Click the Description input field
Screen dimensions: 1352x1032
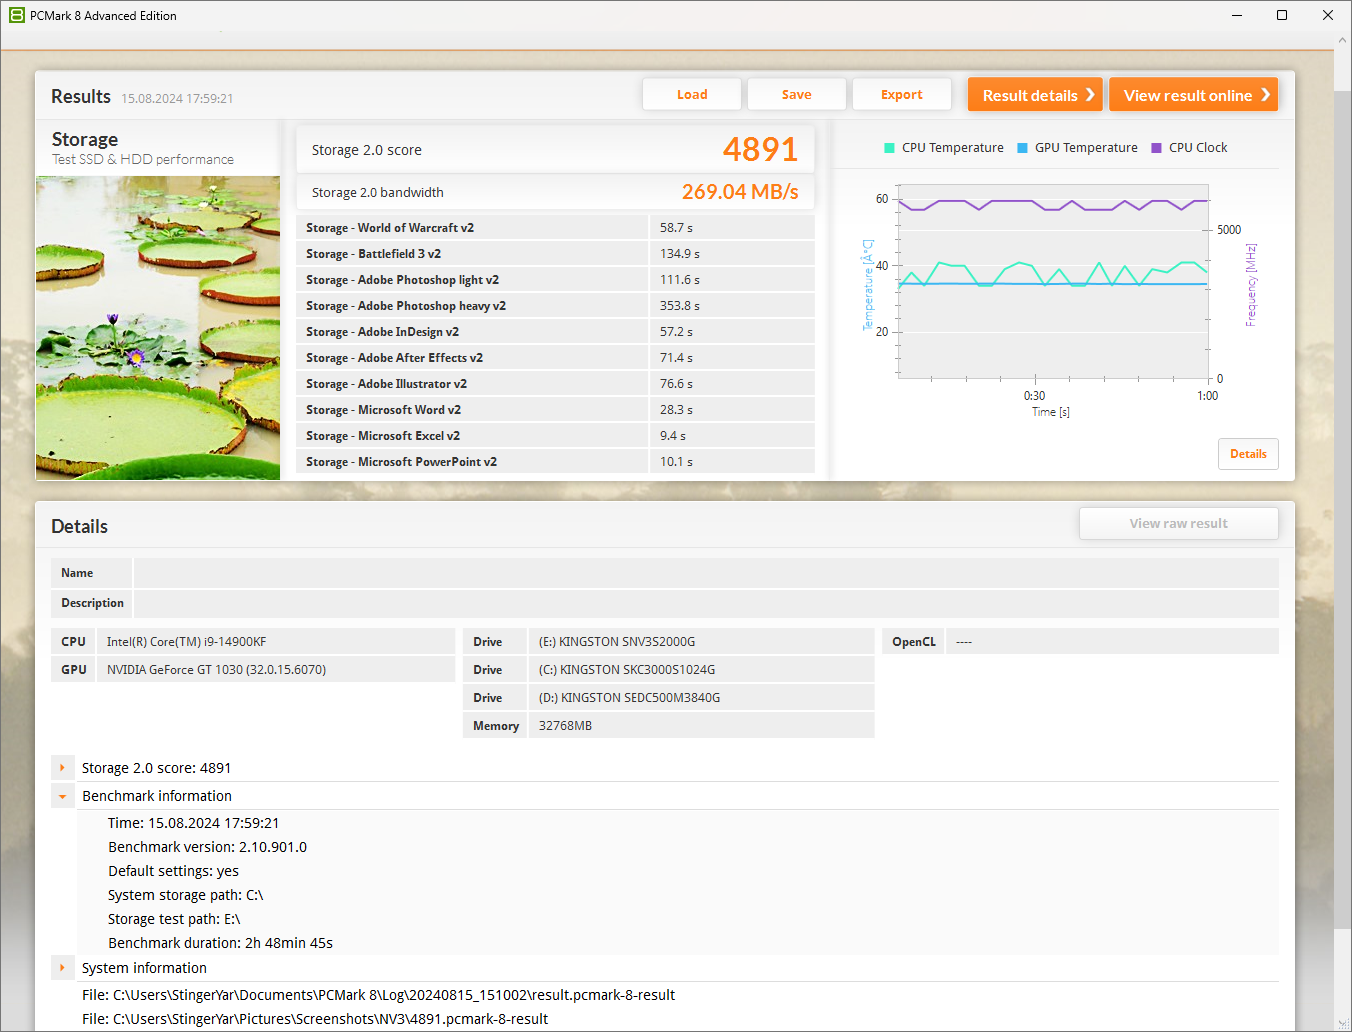pyautogui.click(x=706, y=603)
